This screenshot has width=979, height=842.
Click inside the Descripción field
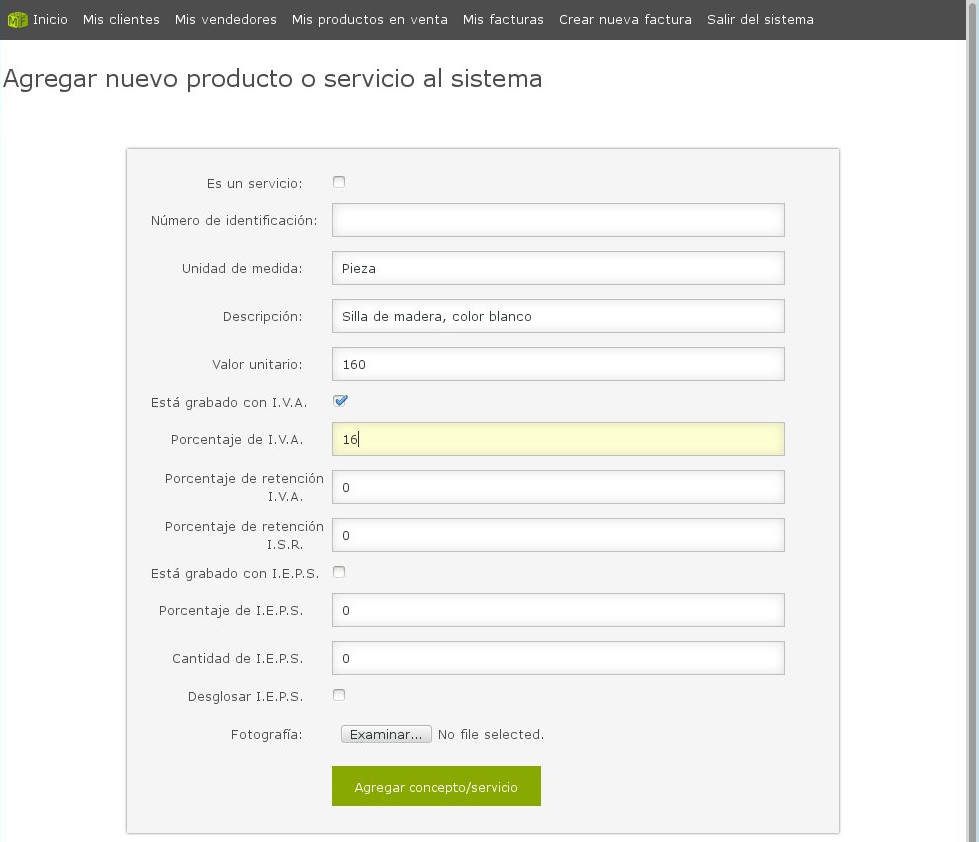click(557, 315)
